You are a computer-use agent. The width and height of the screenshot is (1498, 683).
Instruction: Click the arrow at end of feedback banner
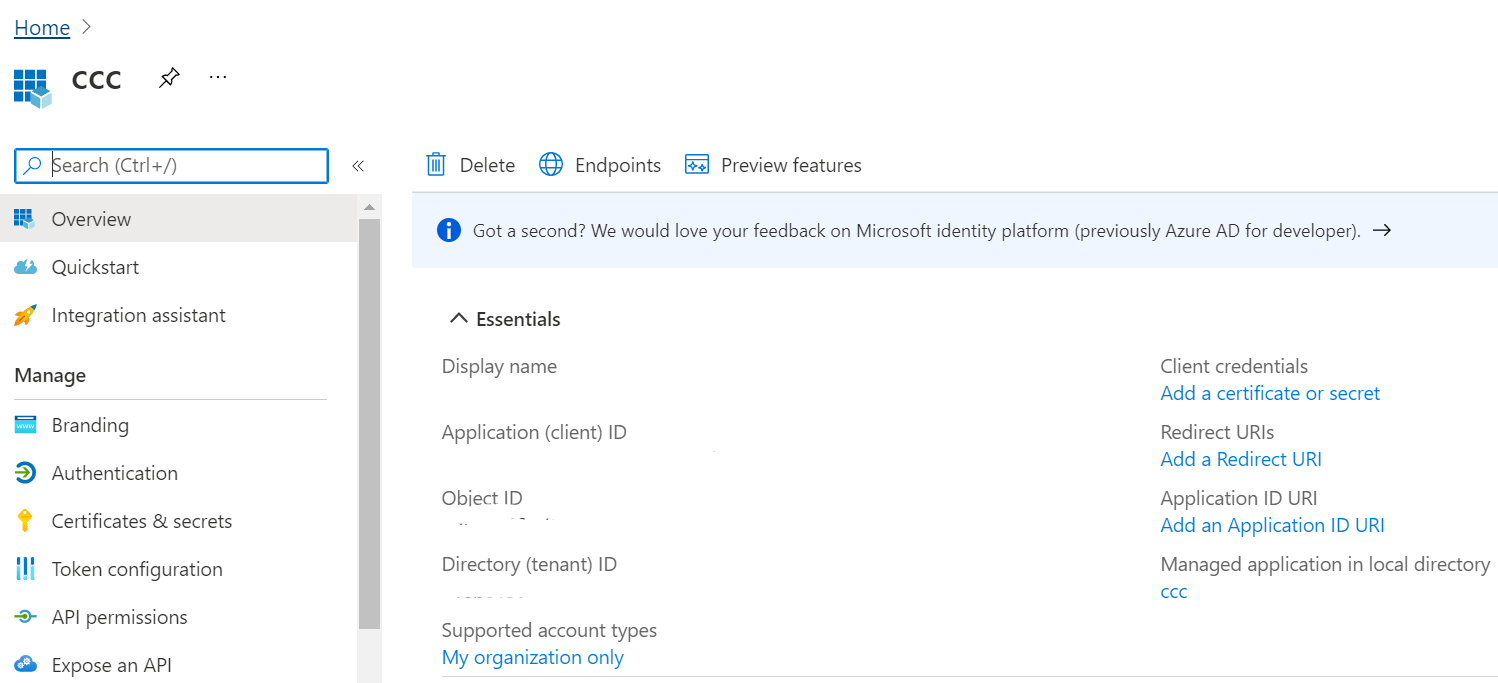pyautogui.click(x=1382, y=231)
